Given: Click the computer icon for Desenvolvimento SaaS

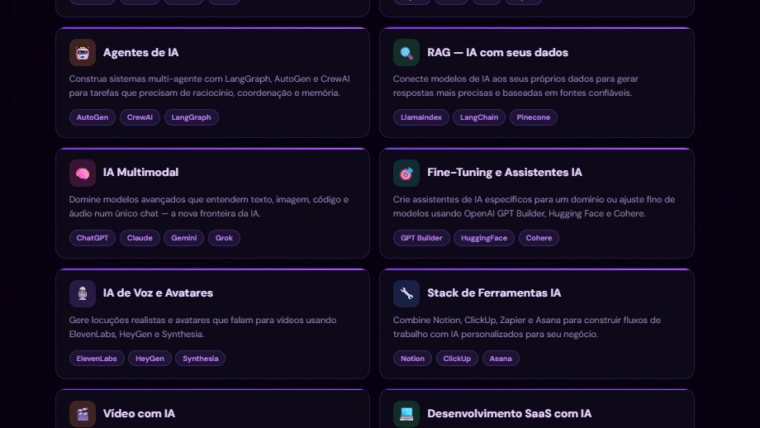Looking at the screenshot, I should click(x=406, y=413).
